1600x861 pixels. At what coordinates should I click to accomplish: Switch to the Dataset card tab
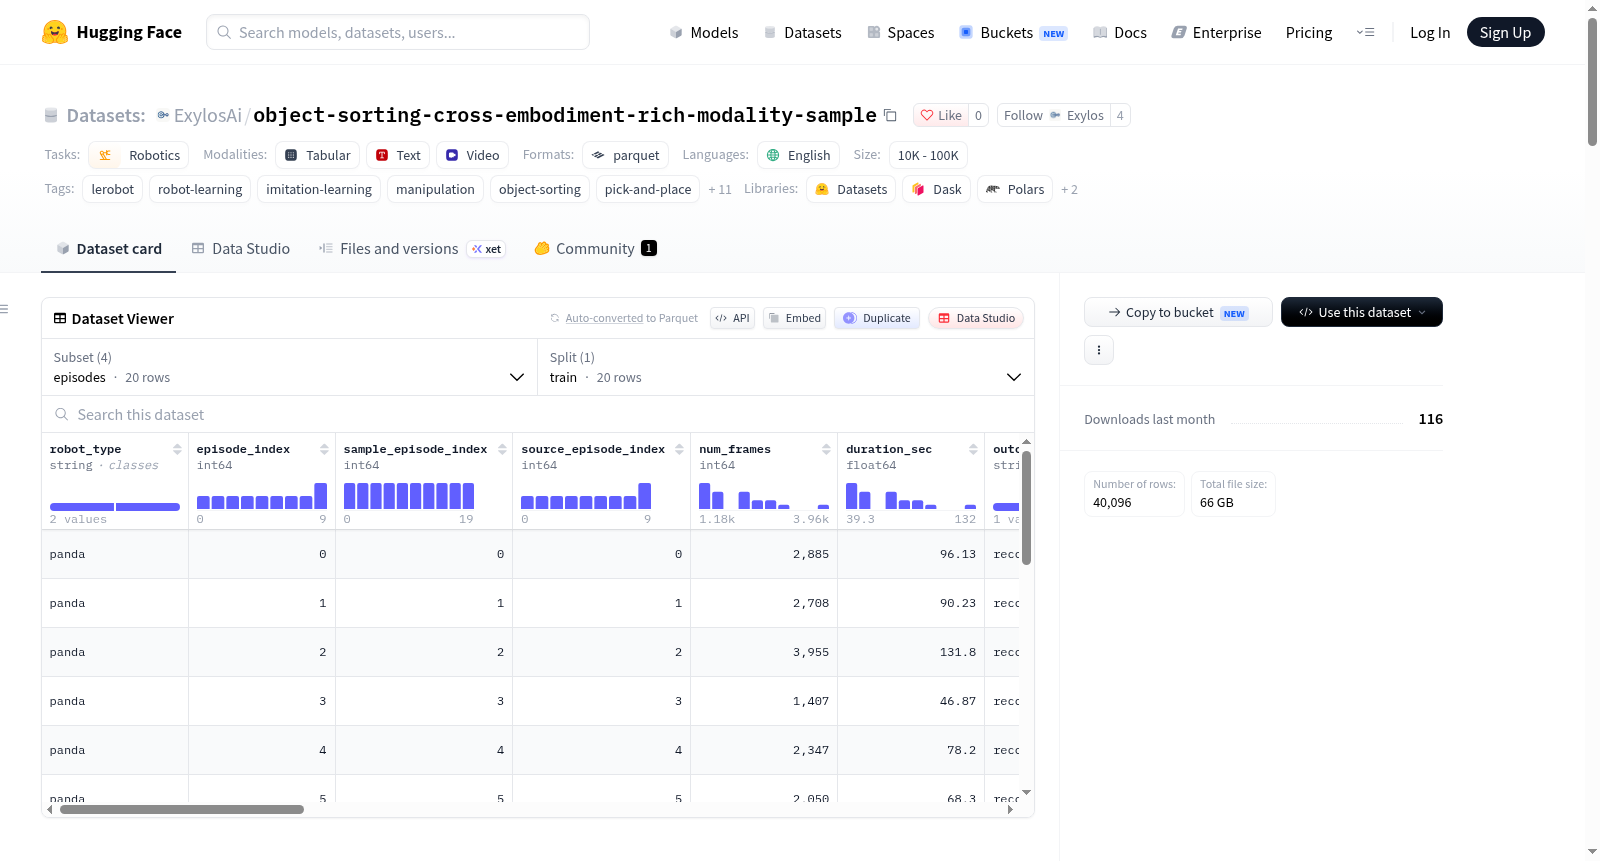109,249
